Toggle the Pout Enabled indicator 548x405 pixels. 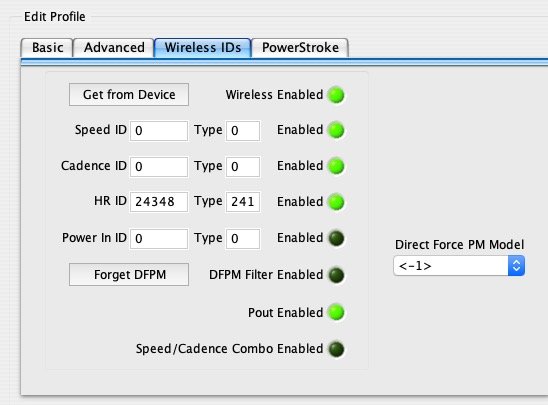pyautogui.click(x=336, y=312)
